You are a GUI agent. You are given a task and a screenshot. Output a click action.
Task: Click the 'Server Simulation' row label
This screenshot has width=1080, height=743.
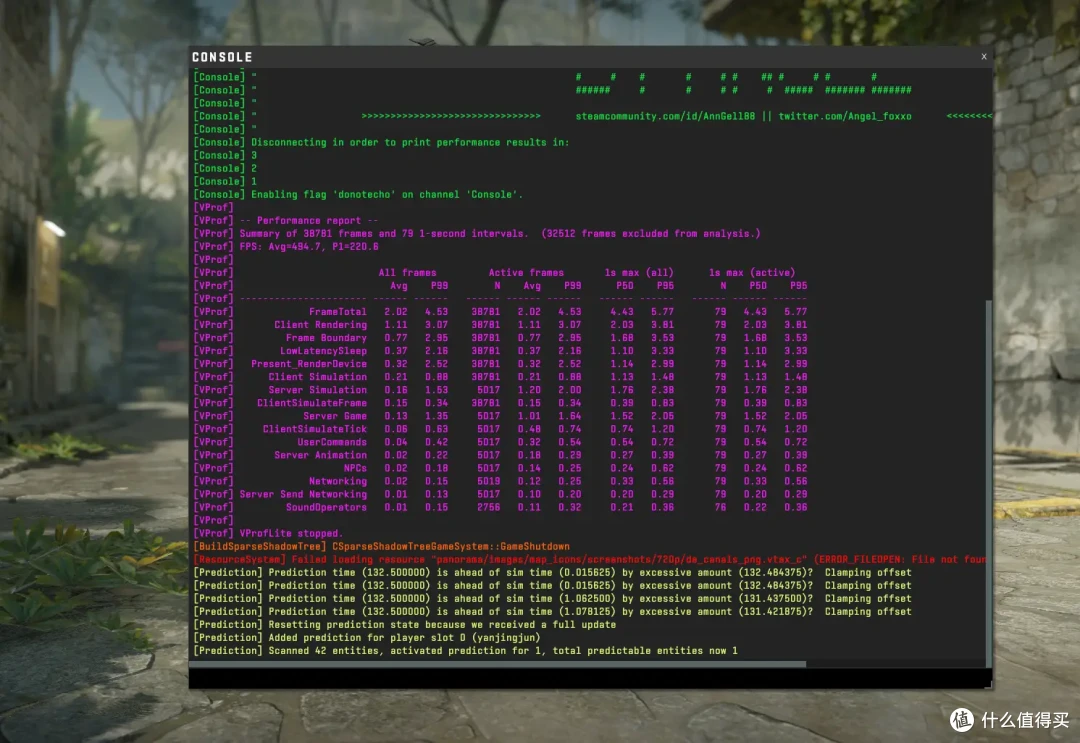(x=318, y=390)
